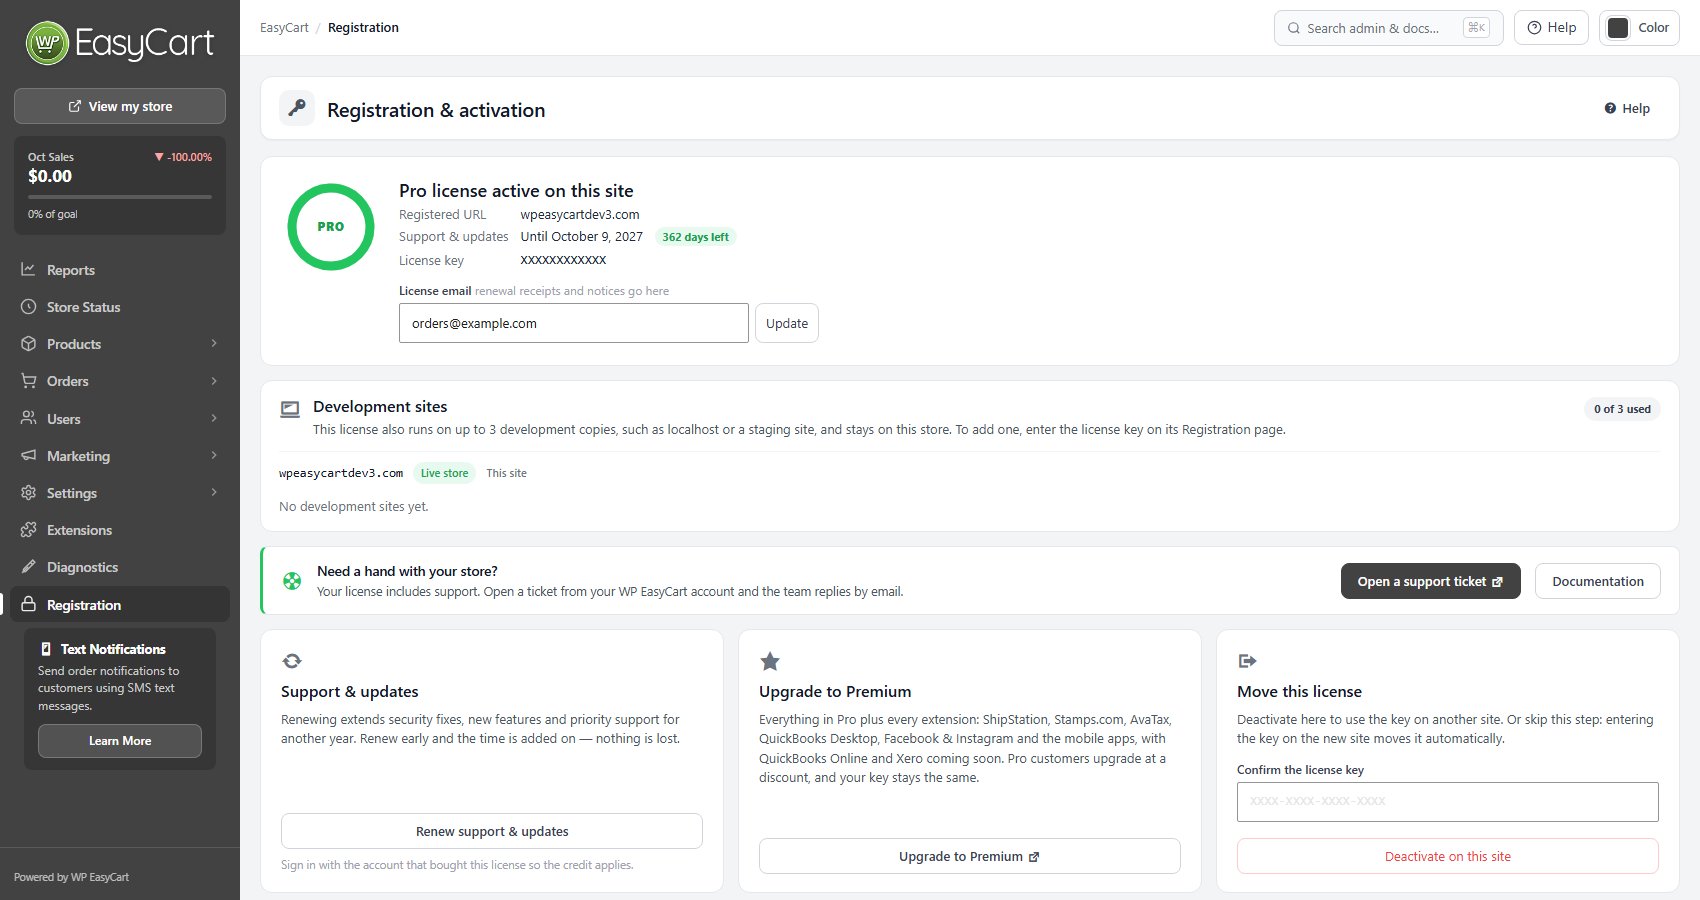Image resolution: width=1700 pixels, height=900 pixels.
Task: Click the Registration lock icon
Action: pyautogui.click(x=28, y=604)
